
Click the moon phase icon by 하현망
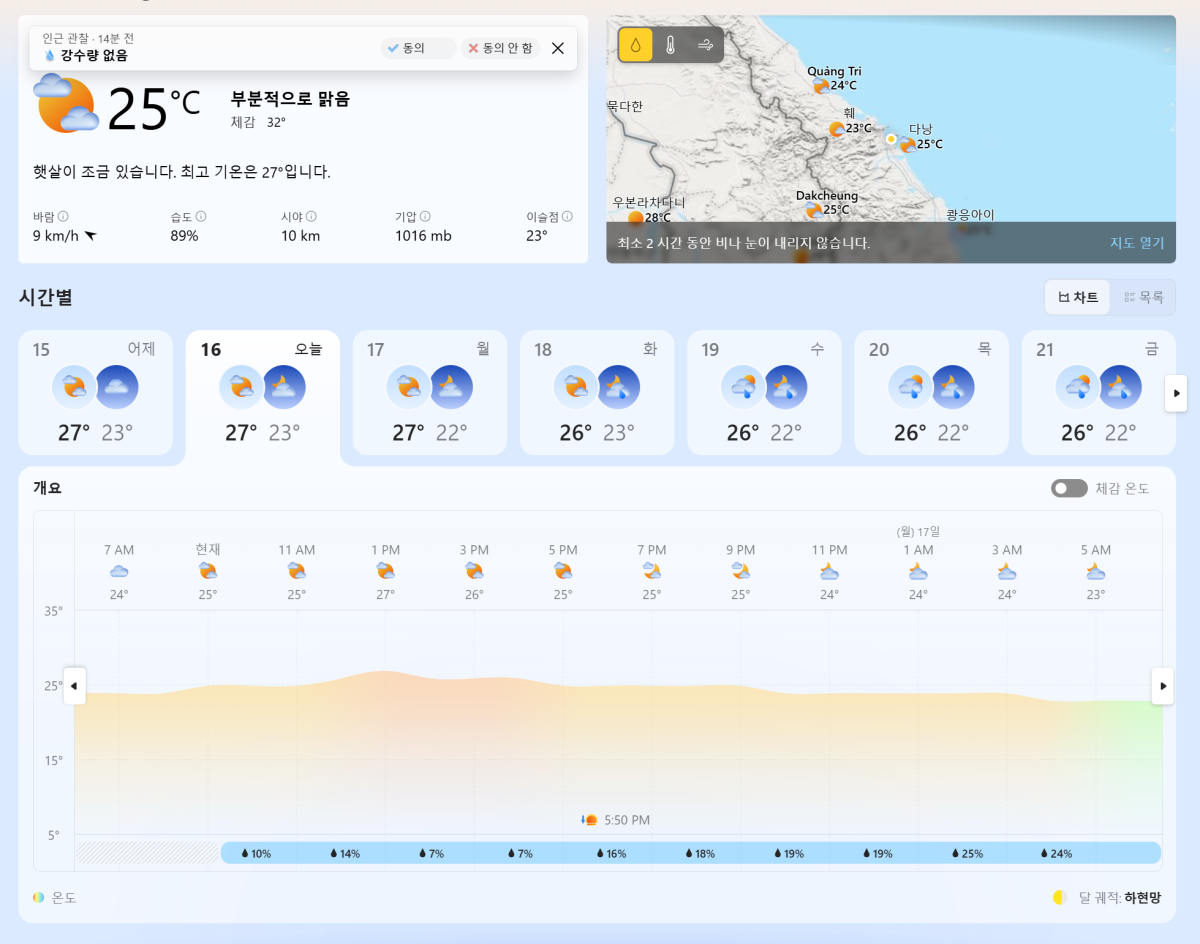[x=1060, y=898]
